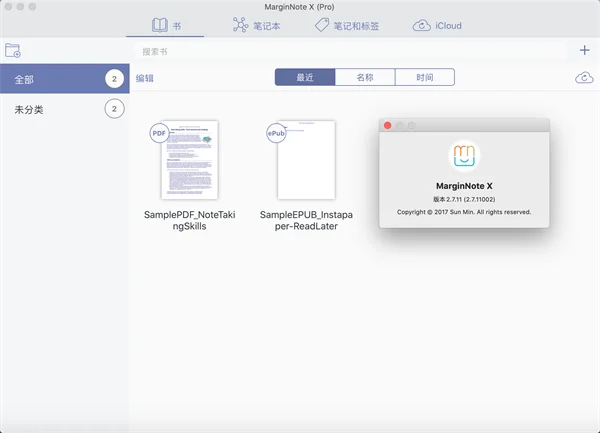Click the ePub badge on the second book
Viewport: 600px width, 433px height.
point(276,133)
